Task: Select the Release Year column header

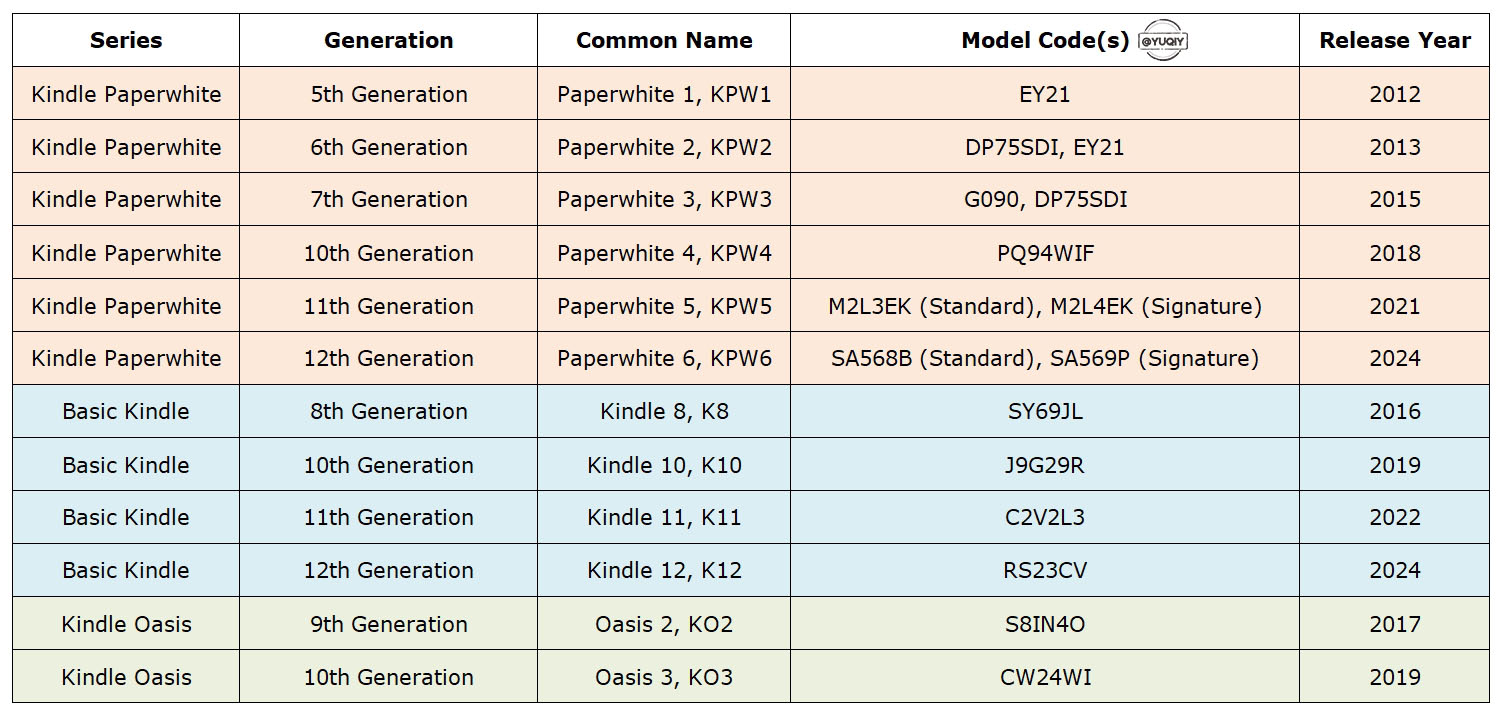Action: coord(1394,41)
